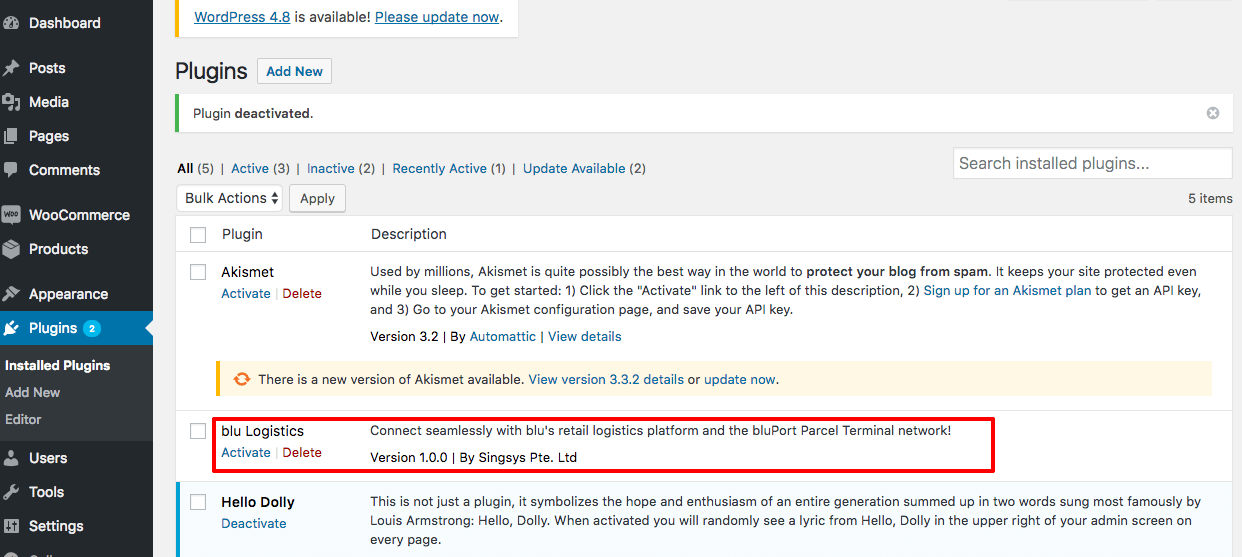Deactivate the Hello Dolly plugin

(254, 523)
